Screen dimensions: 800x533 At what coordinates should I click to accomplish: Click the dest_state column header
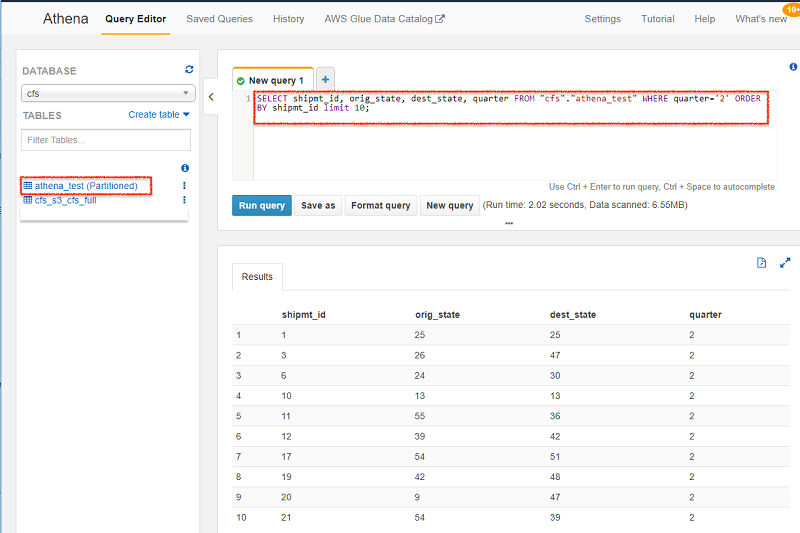click(572, 315)
